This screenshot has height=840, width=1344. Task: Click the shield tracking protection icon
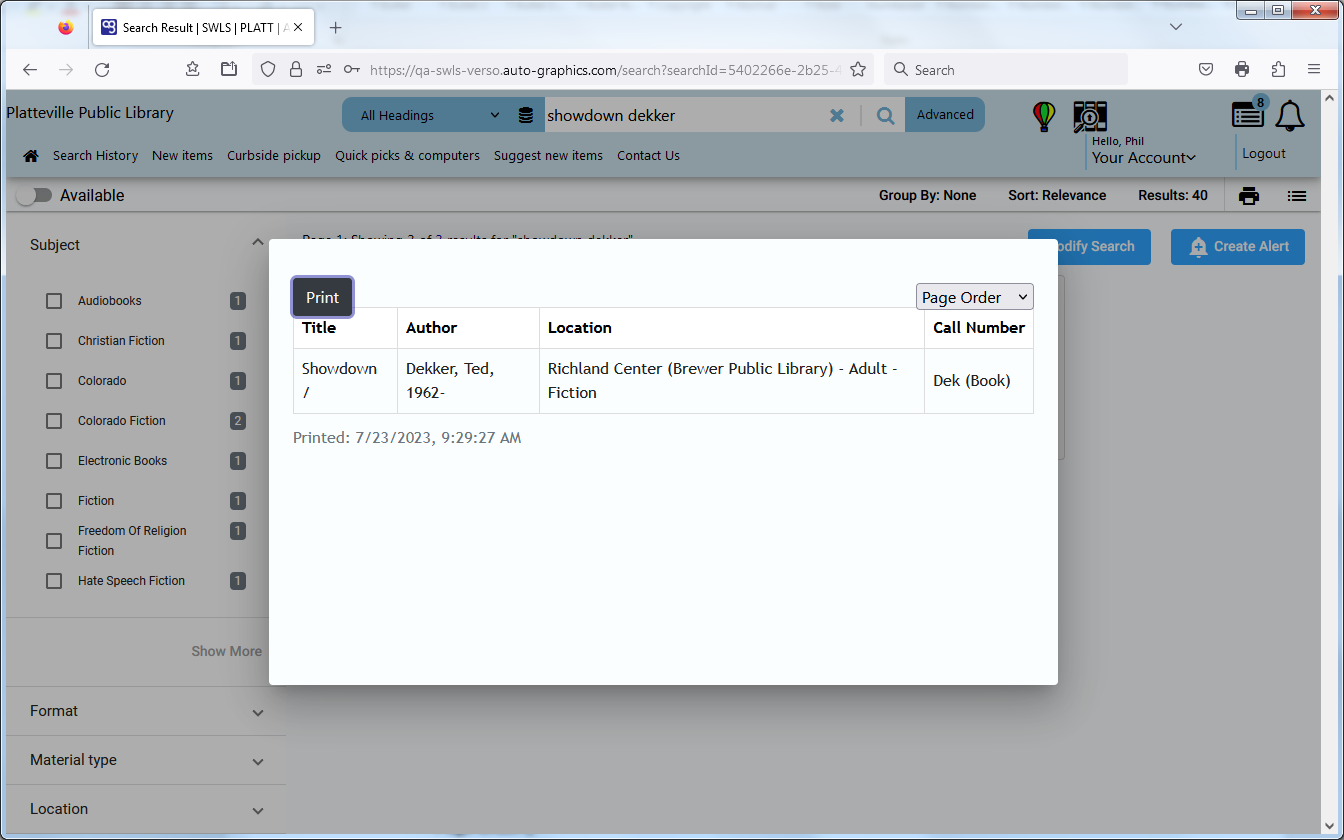267,69
